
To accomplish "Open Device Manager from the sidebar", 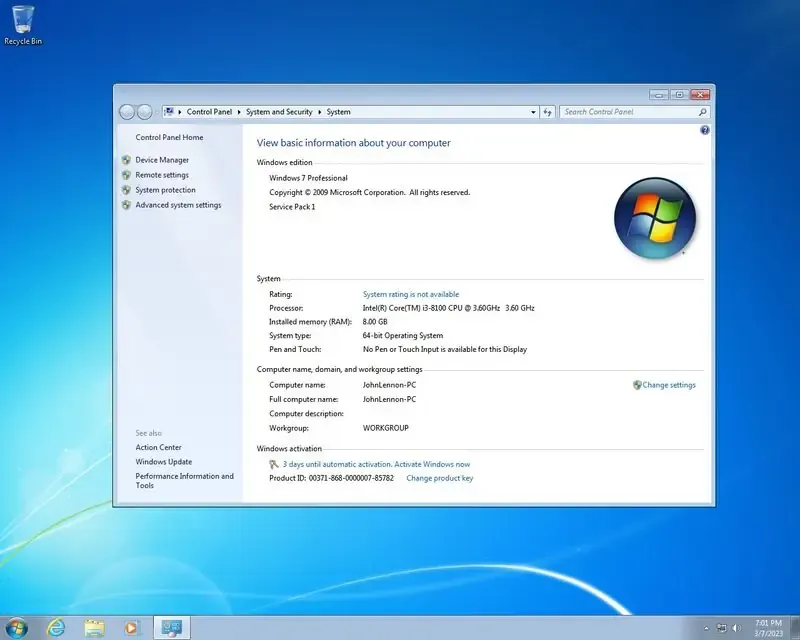I will (x=162, y=160).
